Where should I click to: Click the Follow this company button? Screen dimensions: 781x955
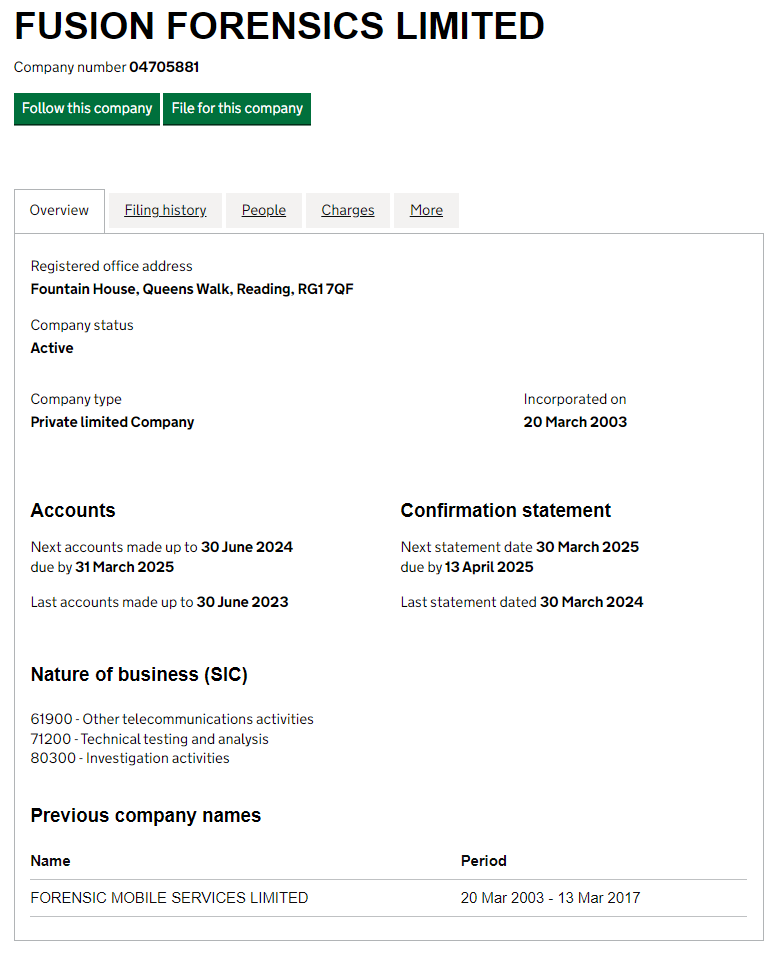pos(87,109)
